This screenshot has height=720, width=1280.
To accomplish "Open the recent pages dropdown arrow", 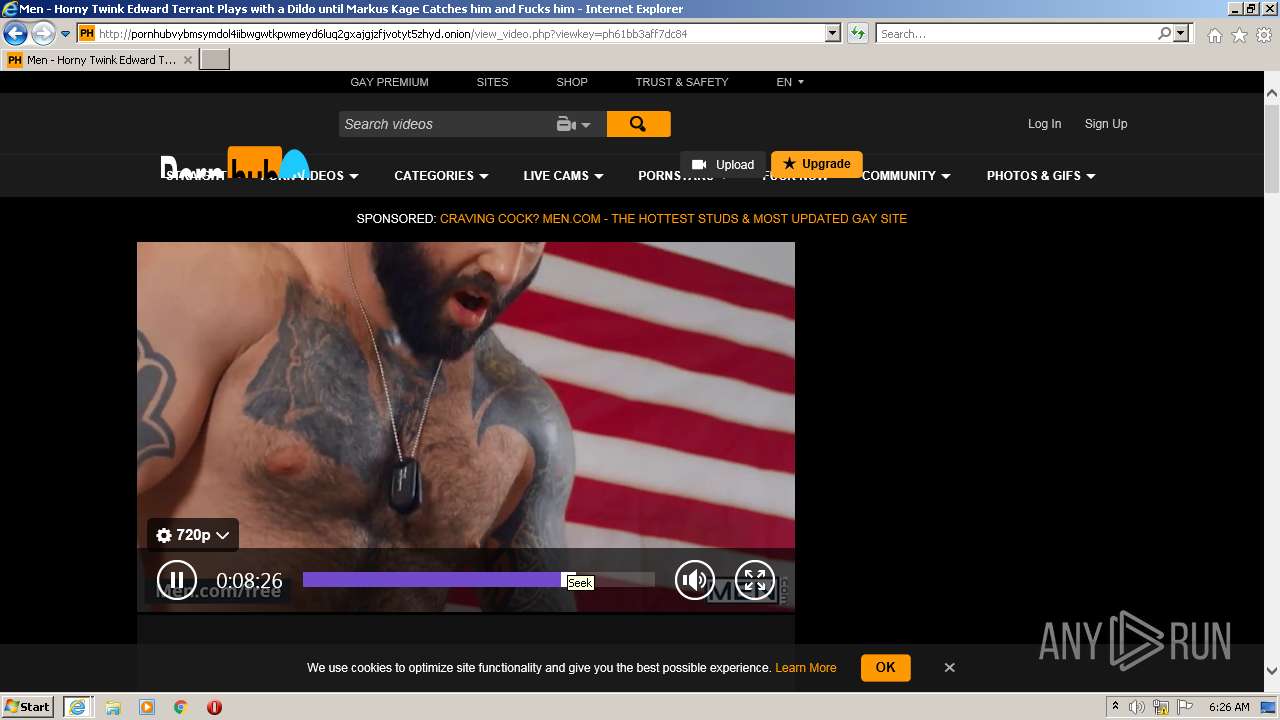I will (x=65, y=33).
